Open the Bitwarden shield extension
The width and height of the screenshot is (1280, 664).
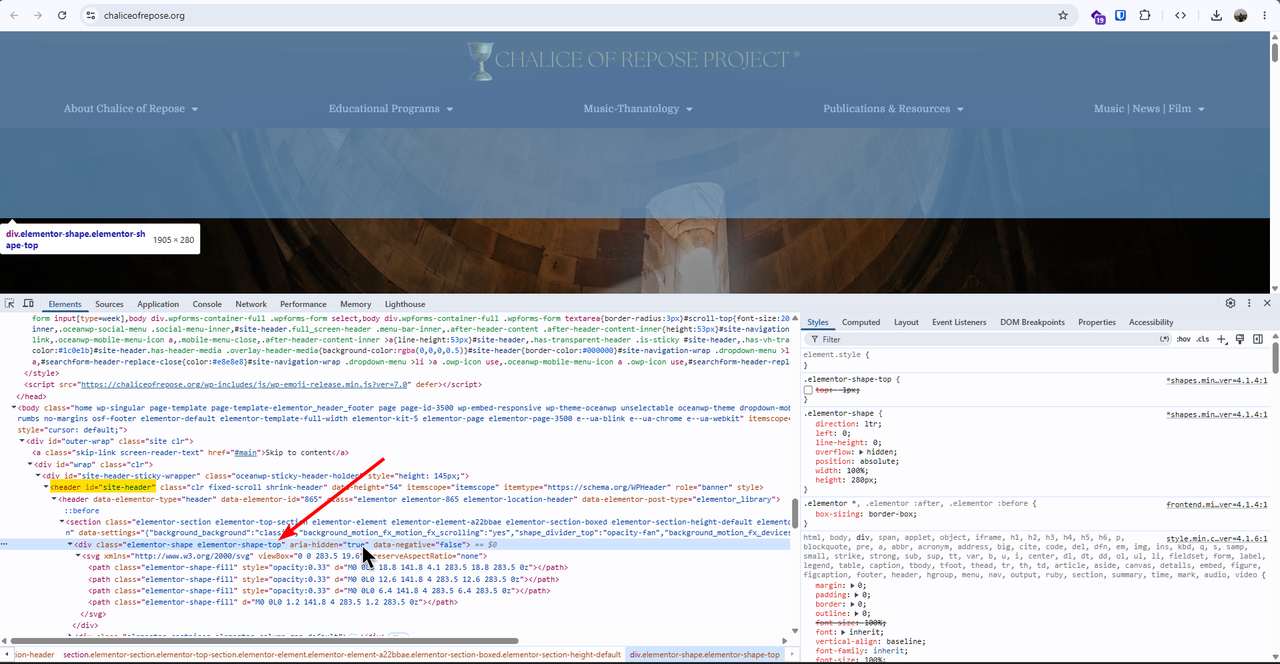(x=1121, y=16)
